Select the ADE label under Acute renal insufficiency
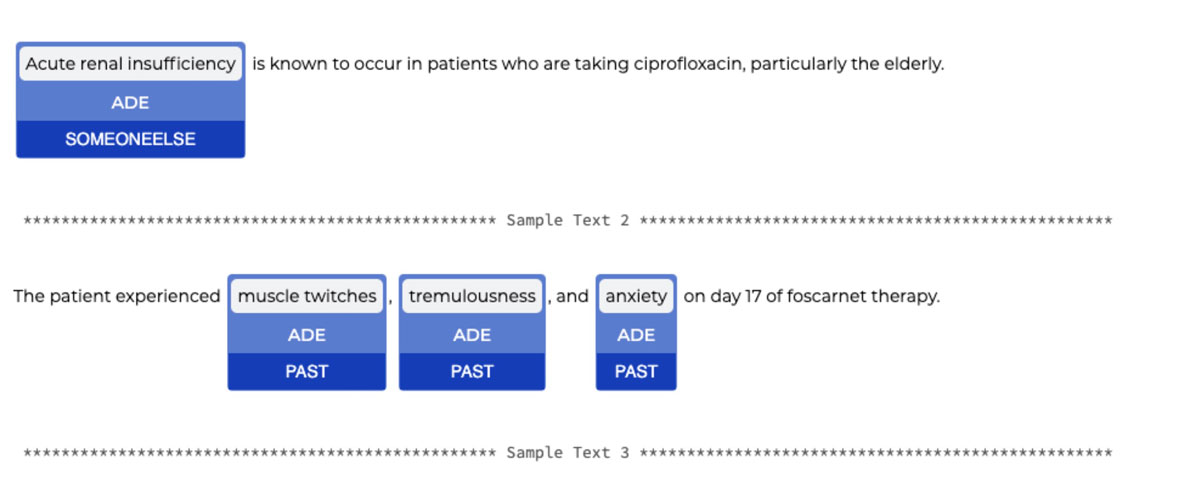The width and height of the screenshot is (1200, 490). [130, 103]
